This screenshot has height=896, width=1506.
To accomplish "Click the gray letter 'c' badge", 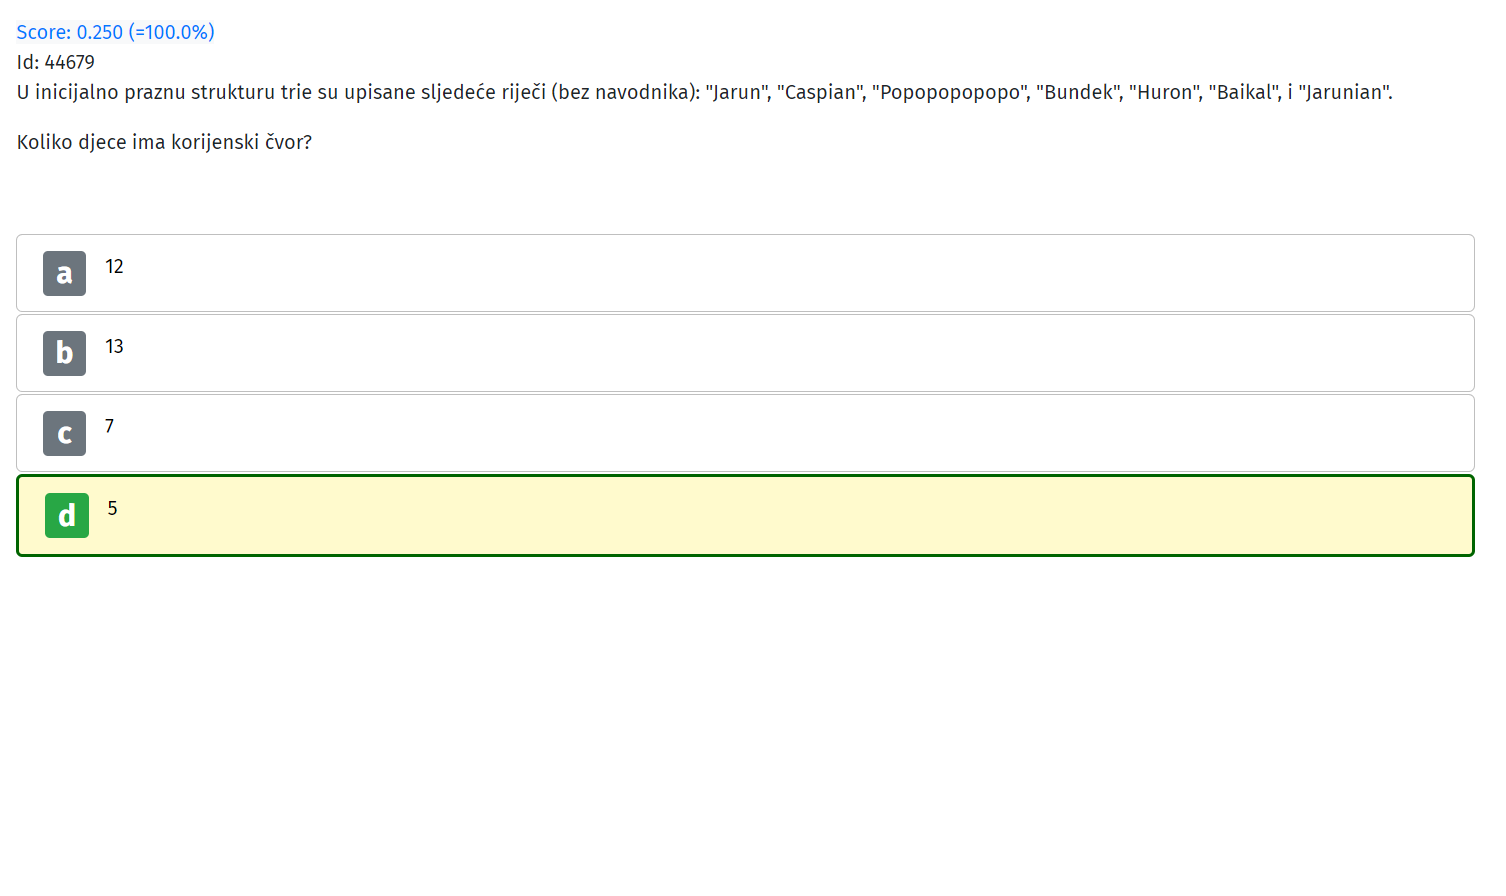I will [64, 433].
